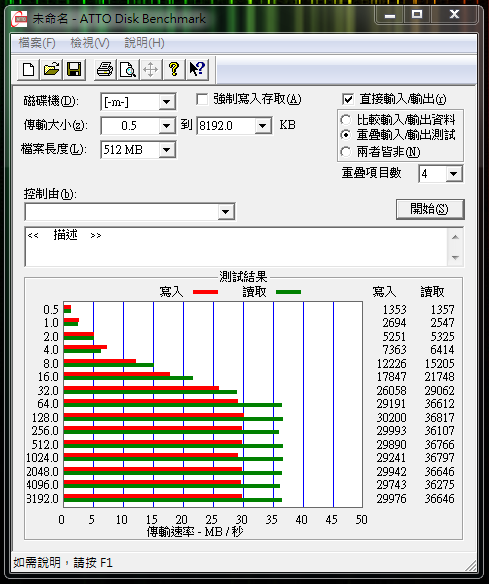Expand the 512 MB file length dropdown

click(167, 150)
